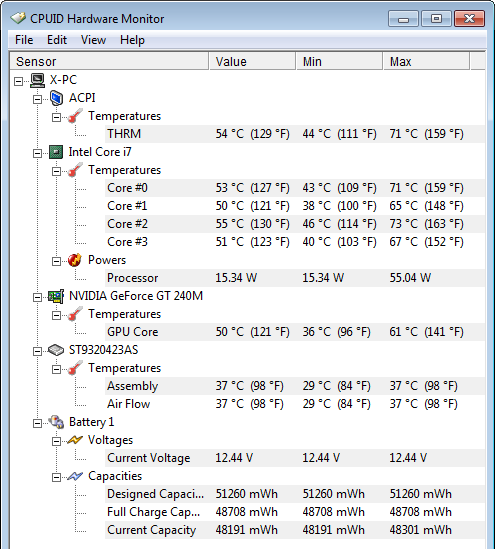This screenshot has width=495, height=549.
Task: Click the Sensor column header
Action: point(109,62)
